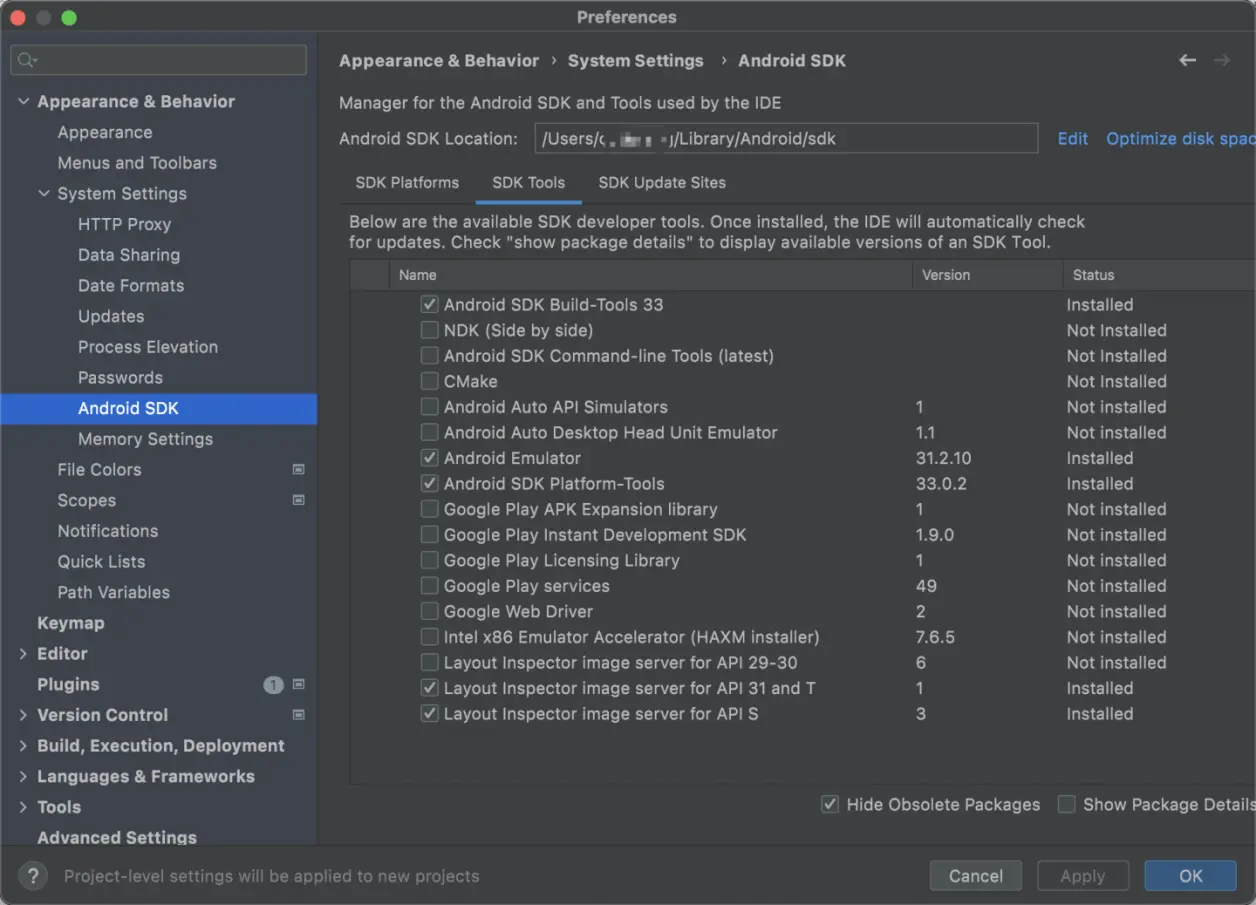This screenshot has width=1256, height=905.
Task: Select the SDK Tools tab
Action: coord(528,183)
